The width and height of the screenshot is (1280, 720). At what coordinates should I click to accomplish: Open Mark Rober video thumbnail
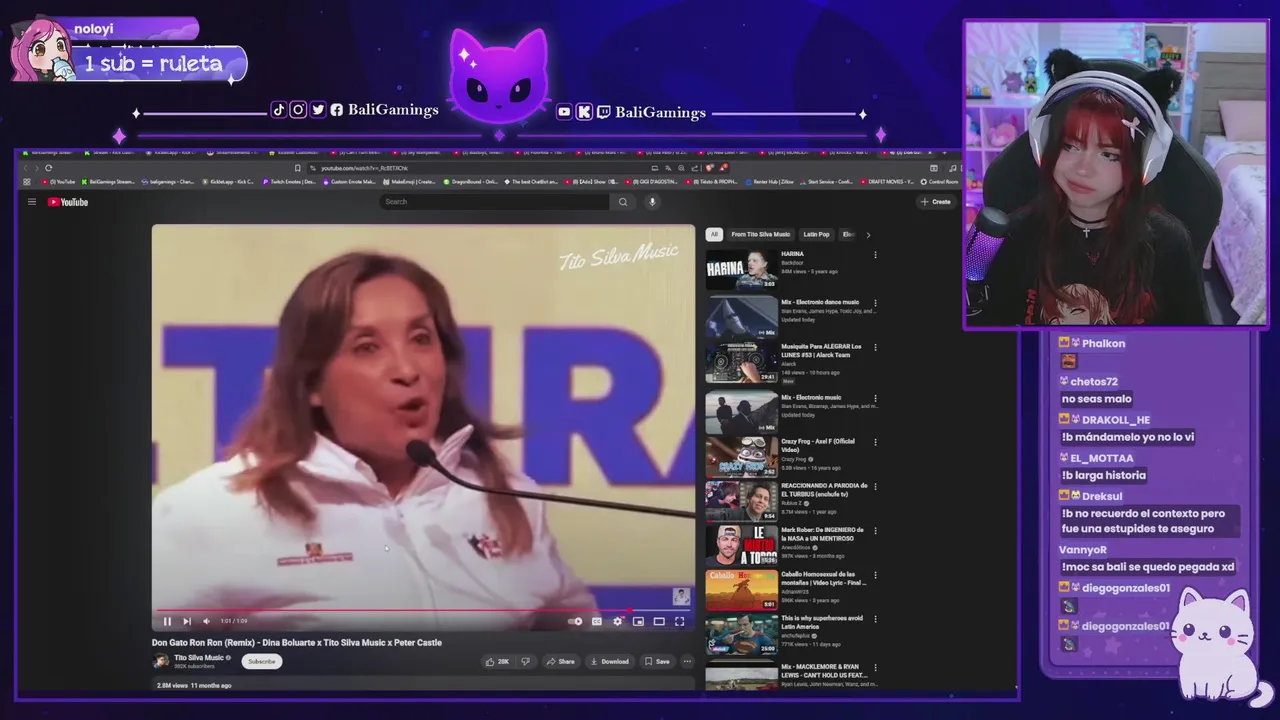pos(741,545)
